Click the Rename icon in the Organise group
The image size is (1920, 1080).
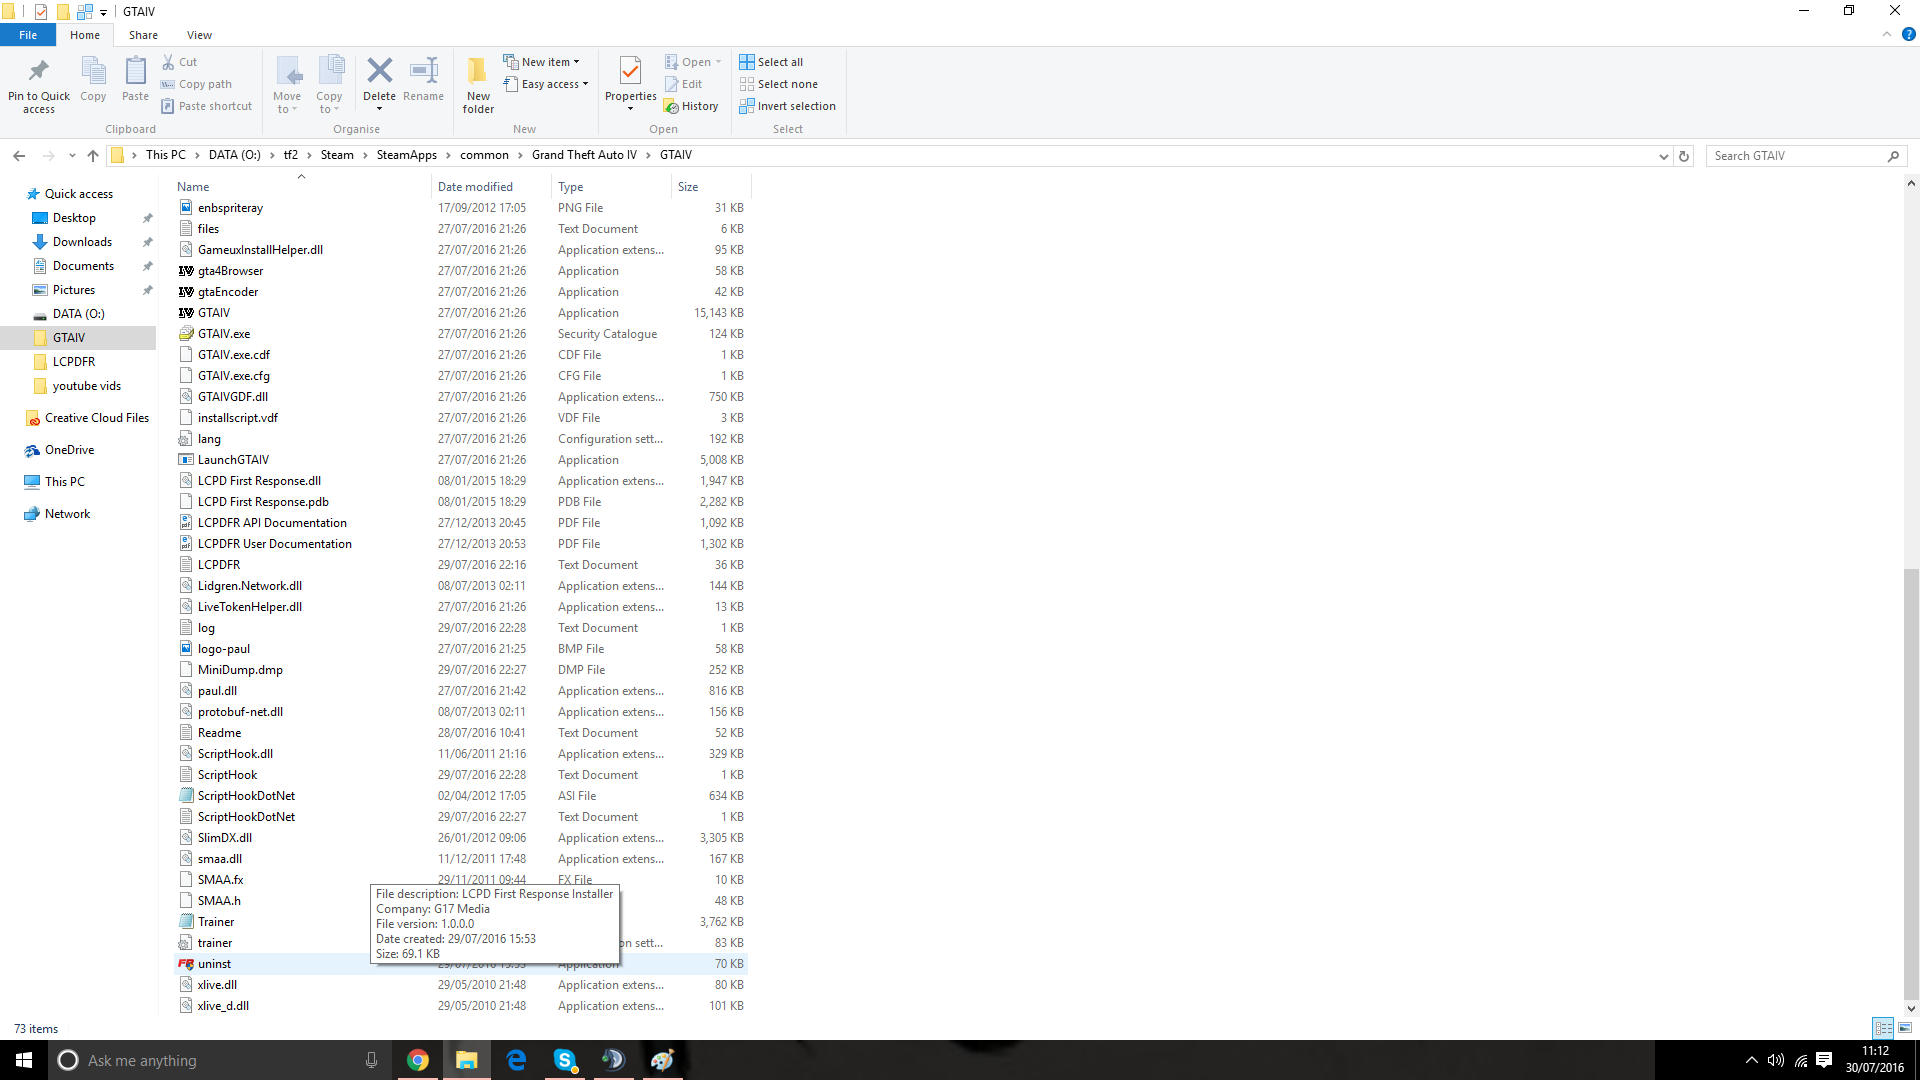coord(424,71)
